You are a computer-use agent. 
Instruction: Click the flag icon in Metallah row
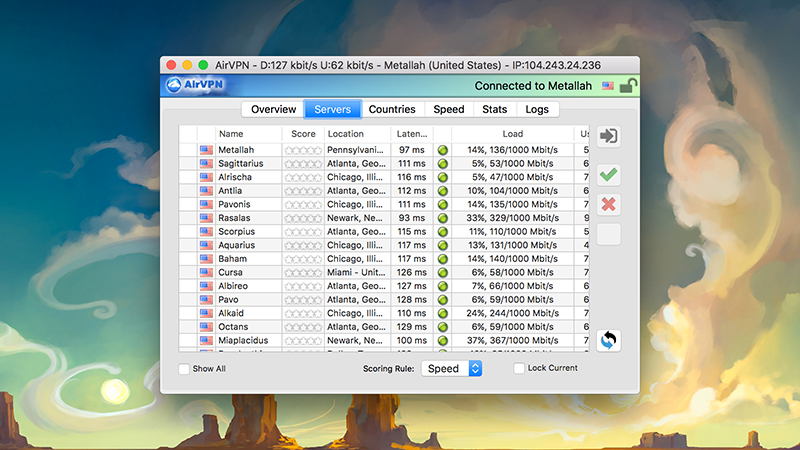(x=206, y=150)
